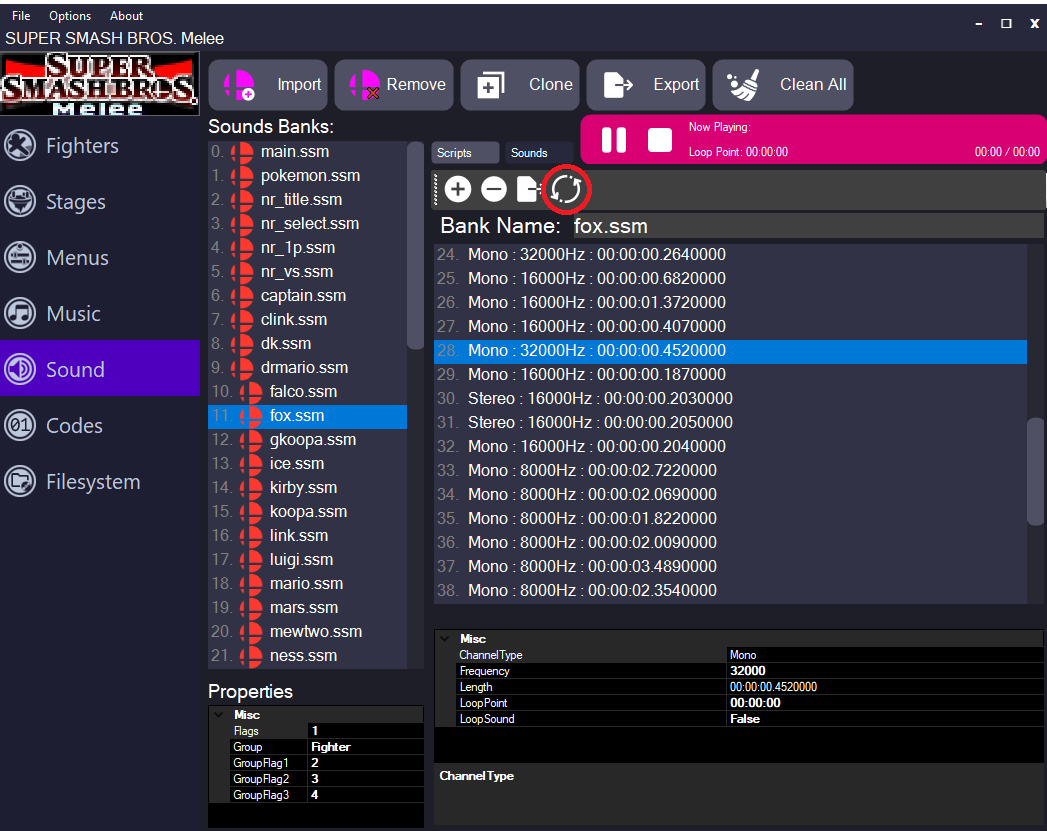Select sound 31 Stereo 16000Hz
Viewport: 1047px width, 831px height.
pyautogui.click(x=730, y=423)
